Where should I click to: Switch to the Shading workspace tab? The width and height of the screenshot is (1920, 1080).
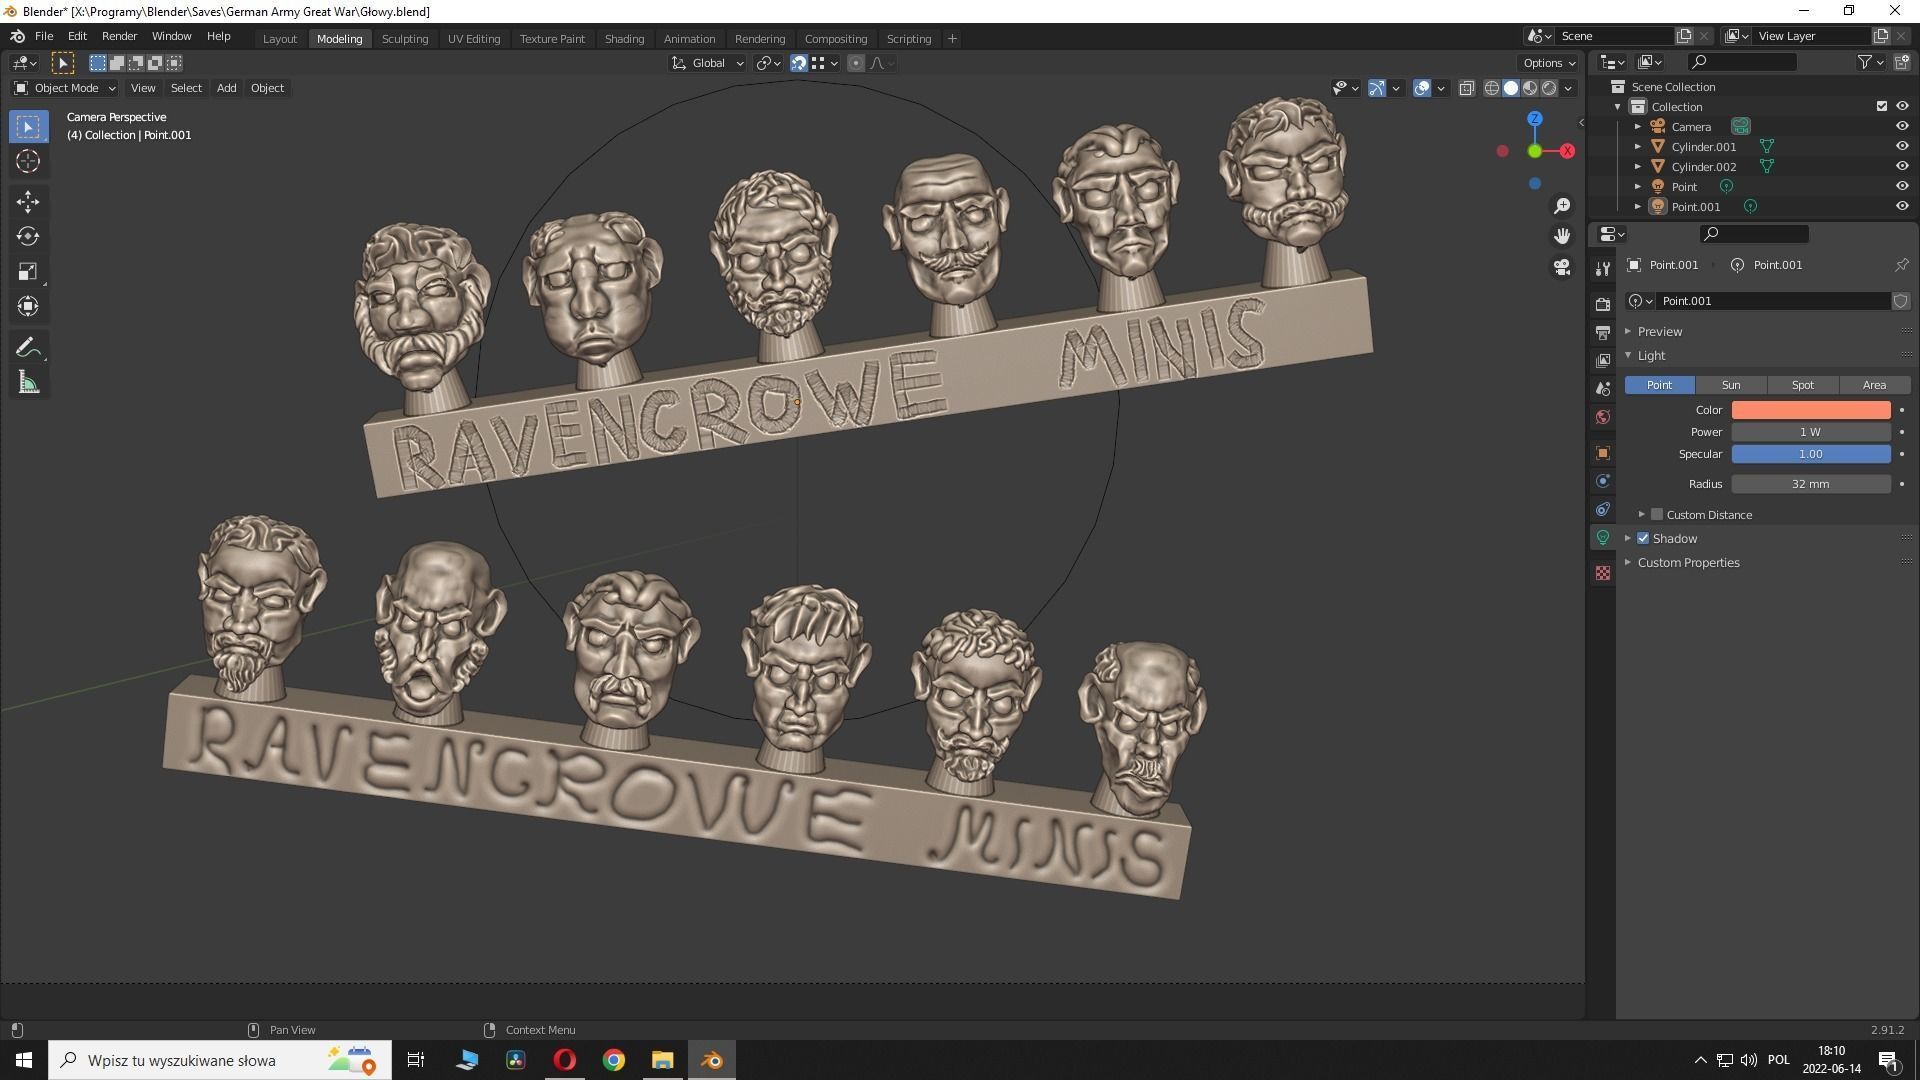[x=624, y=39]
